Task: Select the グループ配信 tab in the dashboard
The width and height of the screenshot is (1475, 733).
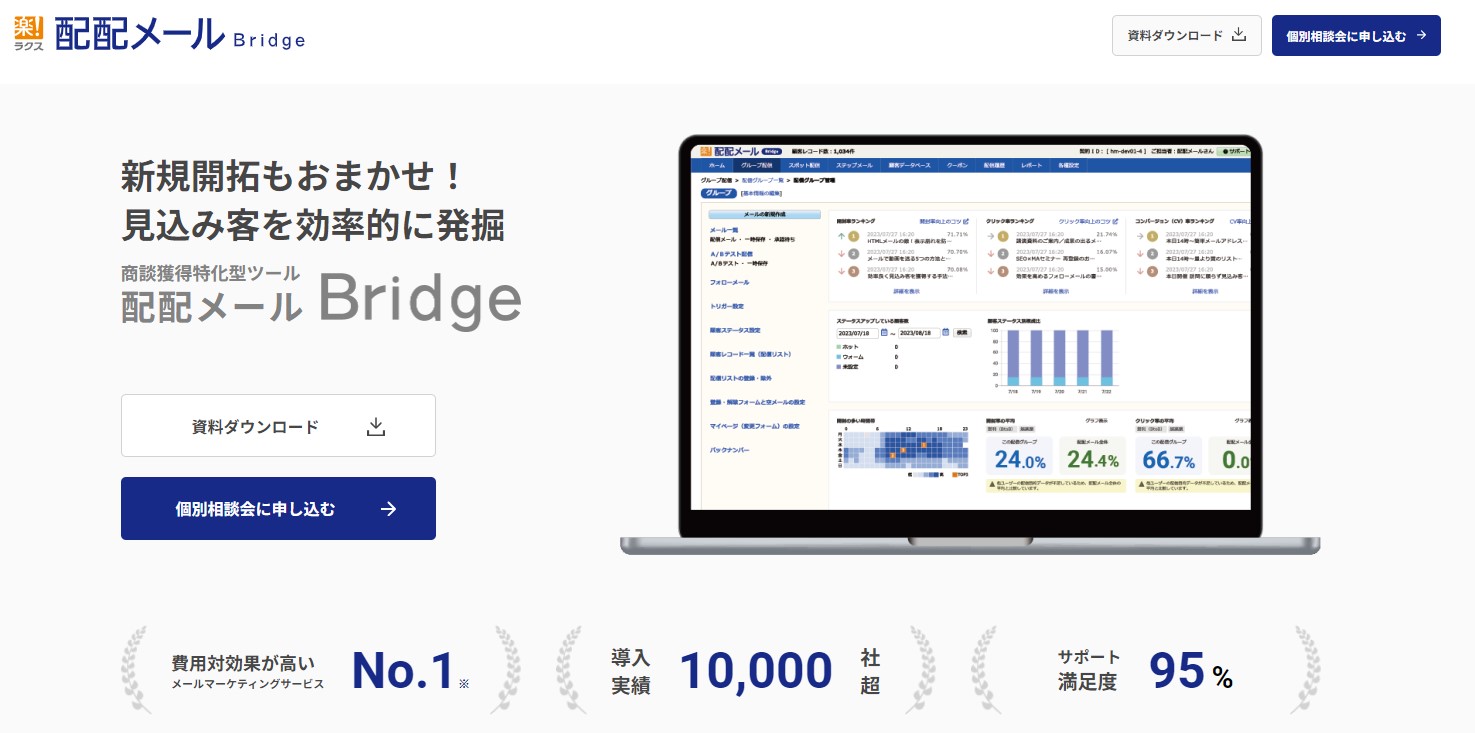Action: [x=756, y=165]
